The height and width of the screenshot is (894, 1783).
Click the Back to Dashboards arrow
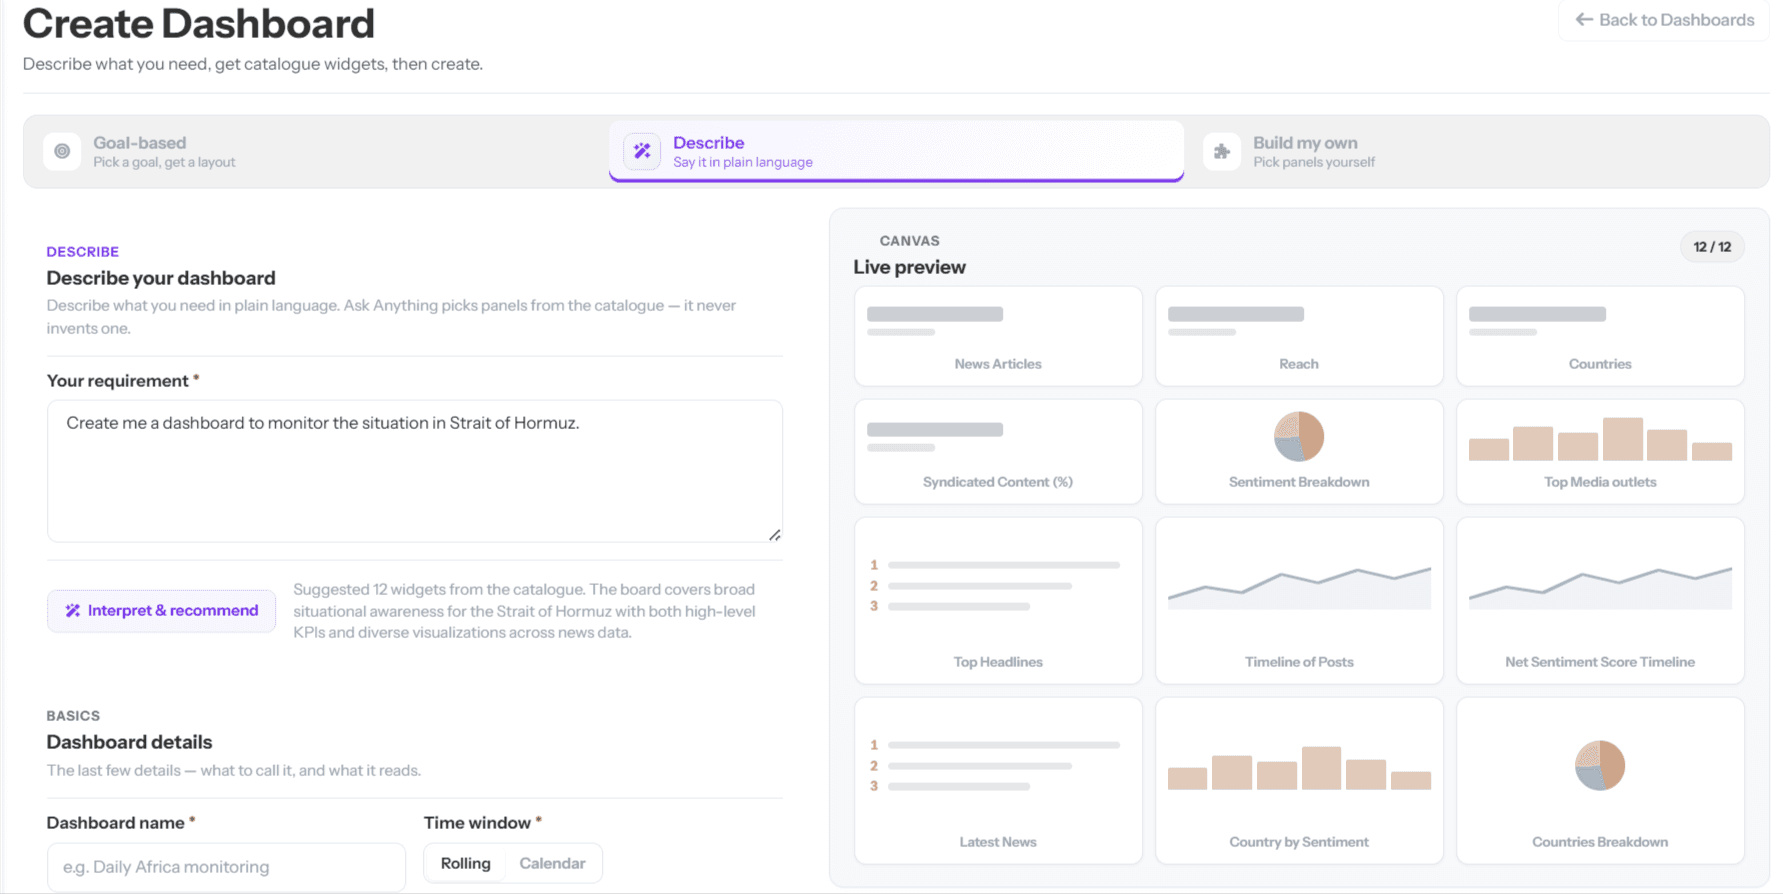(1584, 19)
